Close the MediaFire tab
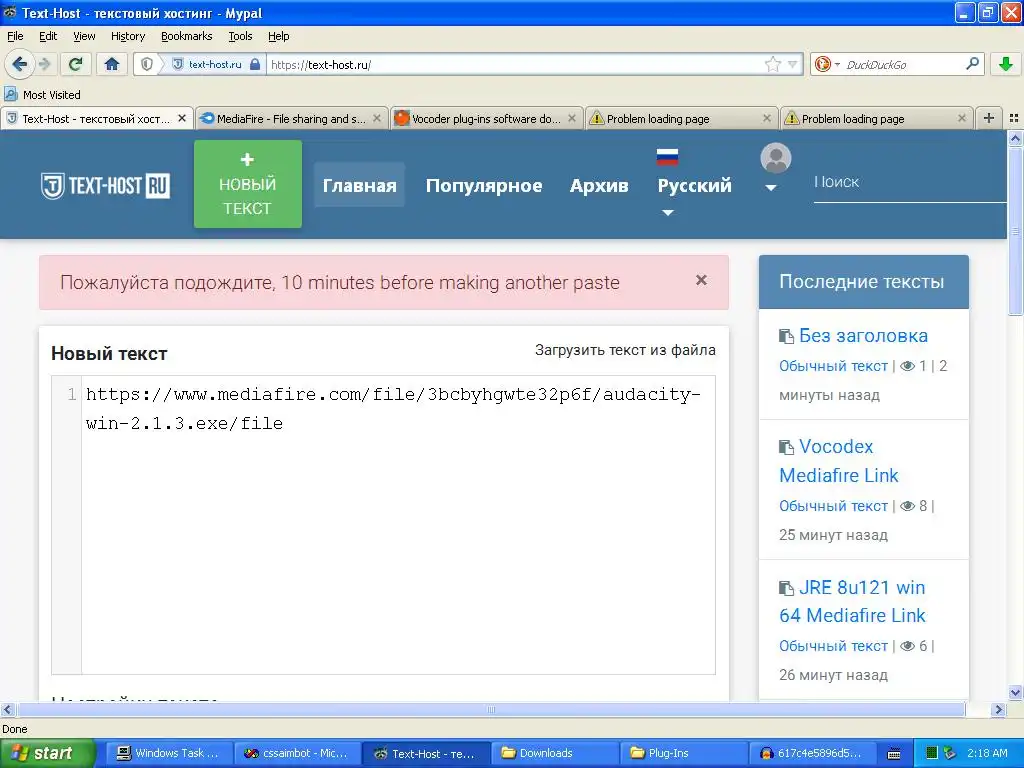The width and height of the screenshot is (1024, 768). tap(377, 118)
